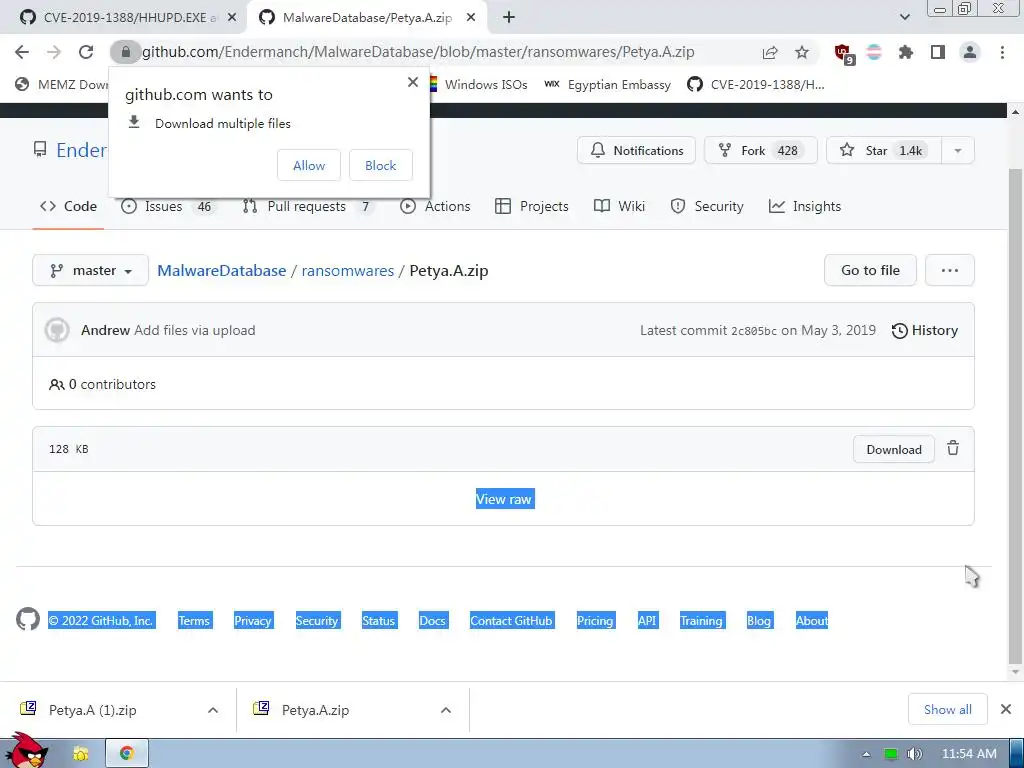Click the GitHub footer logo
The height and width of the screenshot is (768, 1024).
27,619
